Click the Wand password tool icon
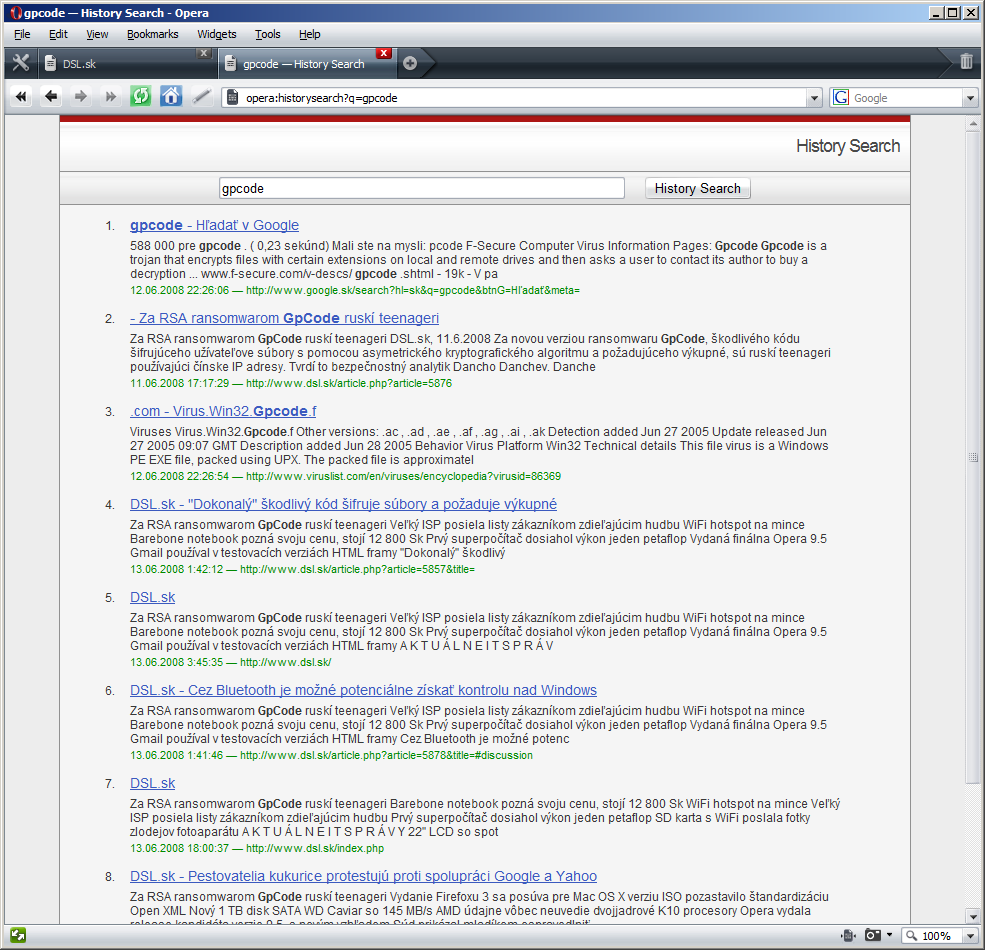This screenshot has height=950, width=985. 201,97
